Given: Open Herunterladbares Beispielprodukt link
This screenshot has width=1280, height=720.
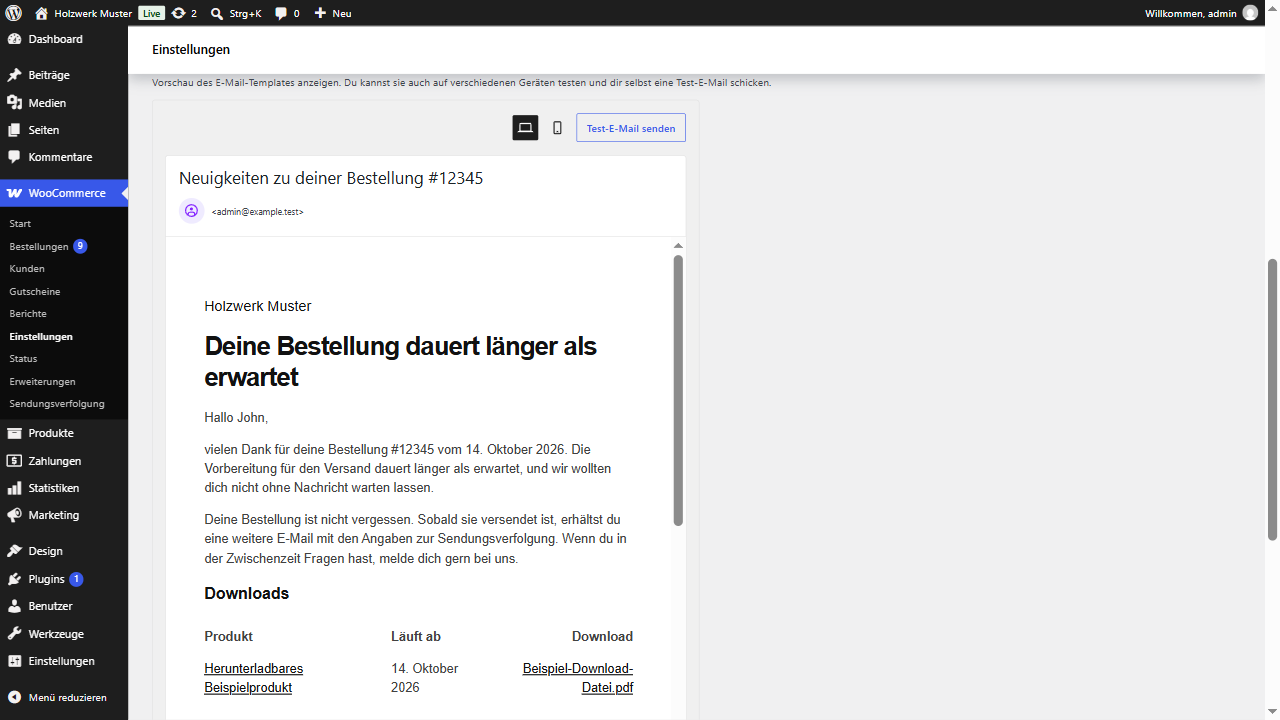Looking at the screenshot, I should 254,678.
